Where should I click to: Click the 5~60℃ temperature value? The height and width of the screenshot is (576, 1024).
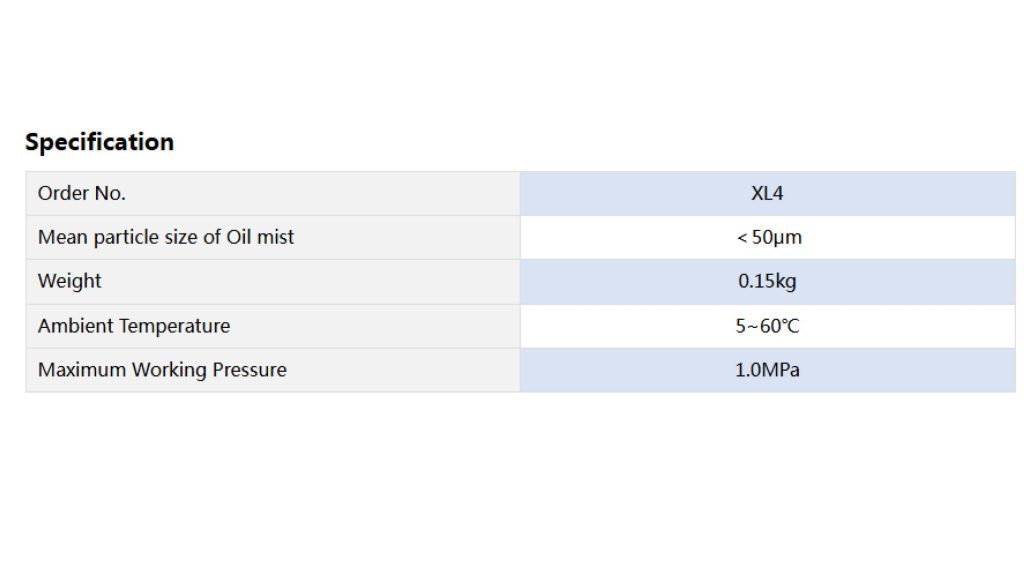[767, 326]
